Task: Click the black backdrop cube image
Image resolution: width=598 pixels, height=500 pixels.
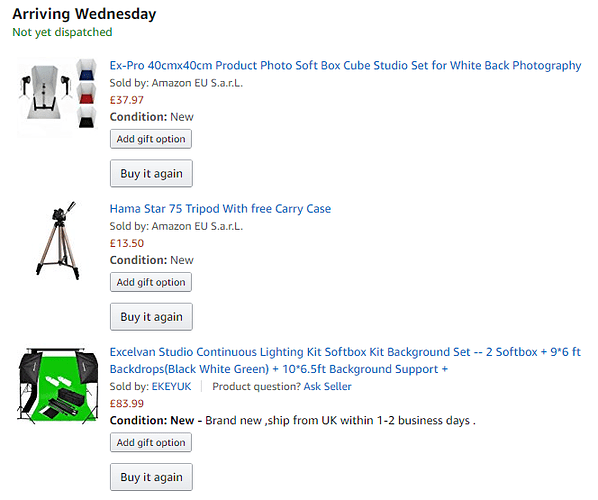Action: (86, 117)
